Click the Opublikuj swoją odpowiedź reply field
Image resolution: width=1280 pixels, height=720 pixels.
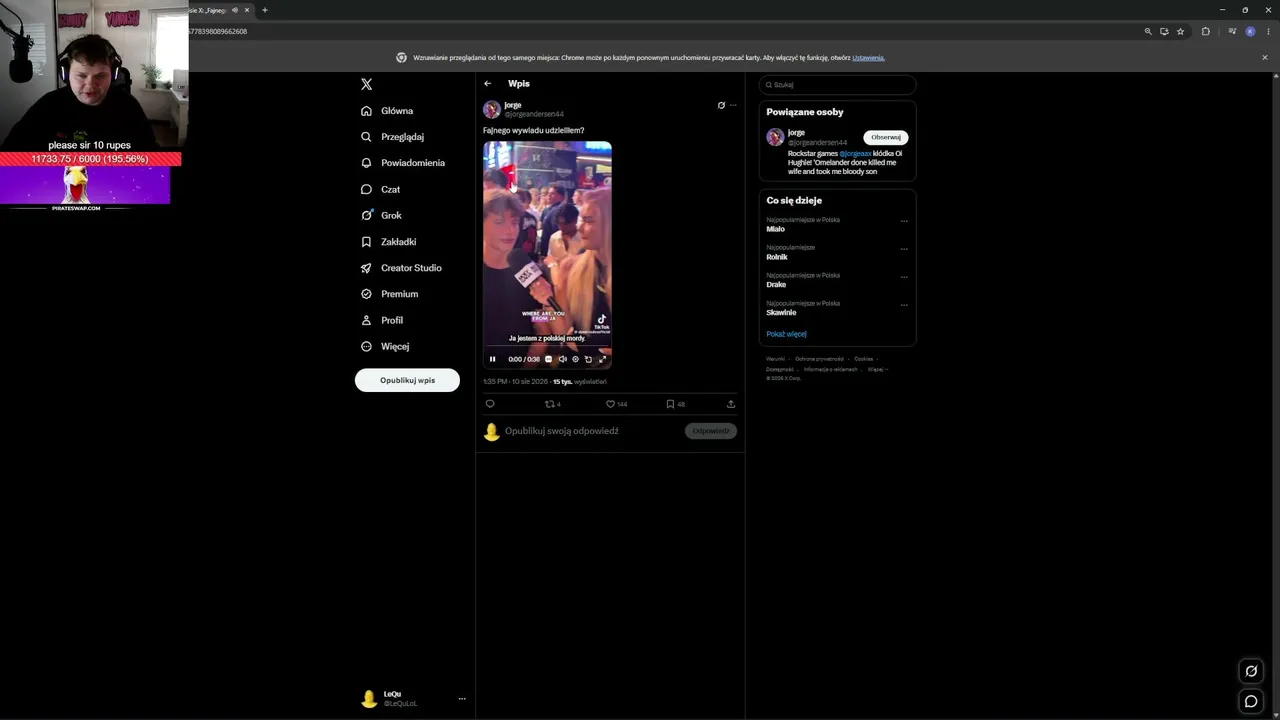(x=562, y=431)
